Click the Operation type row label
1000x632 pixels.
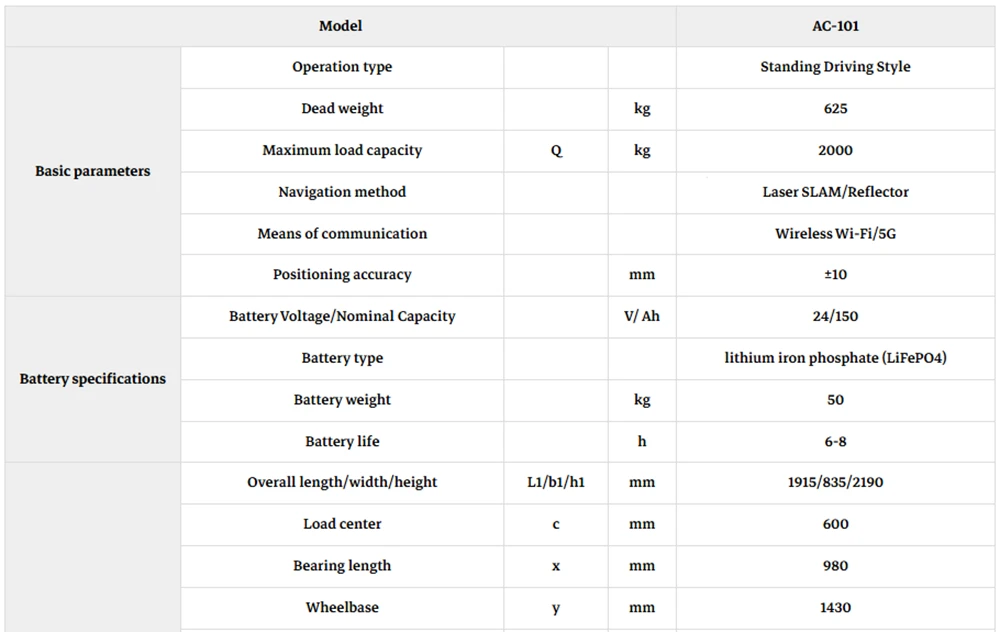[x=342, y=67]
